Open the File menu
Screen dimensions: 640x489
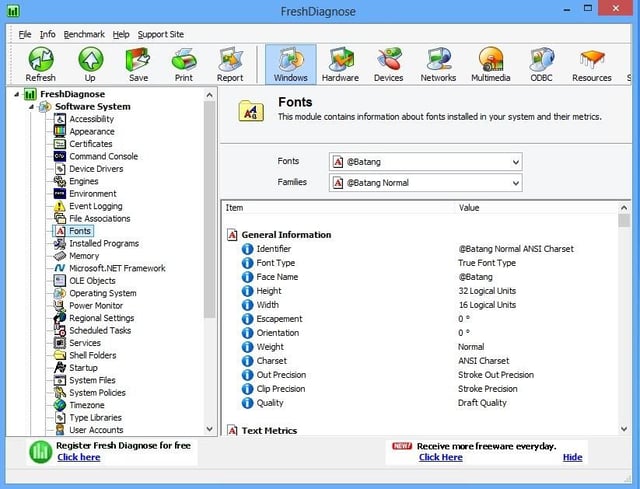coord(25,34)
